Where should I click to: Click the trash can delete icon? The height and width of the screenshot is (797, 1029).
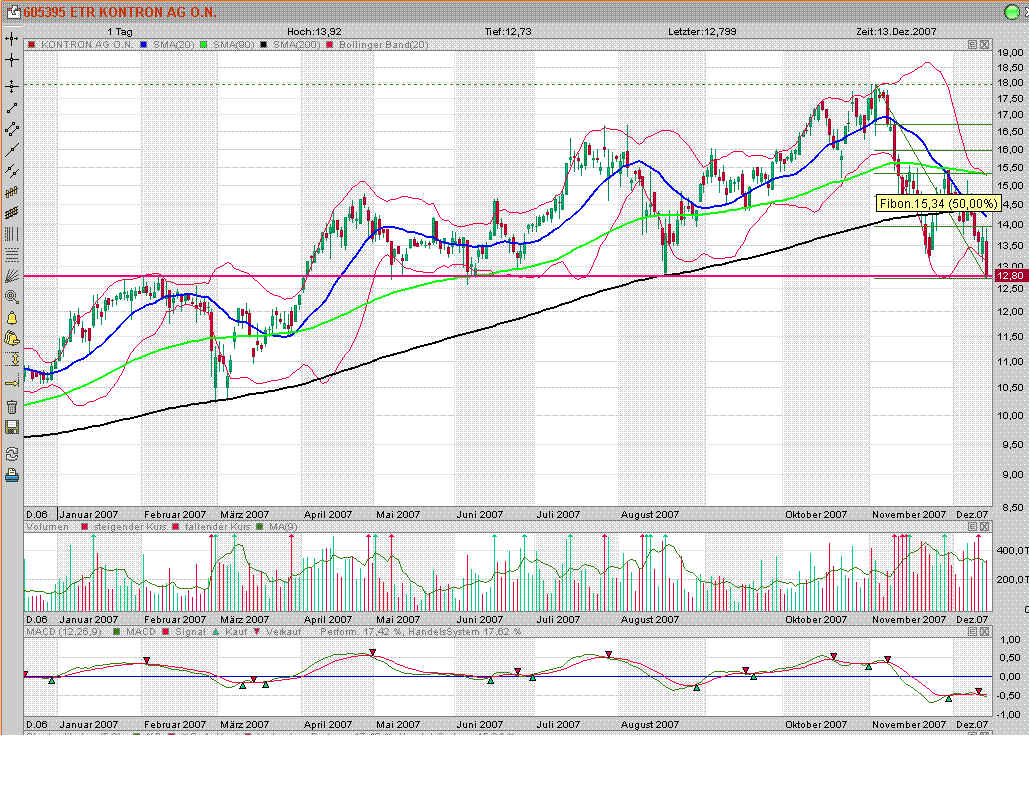click(x=12, y=406)
